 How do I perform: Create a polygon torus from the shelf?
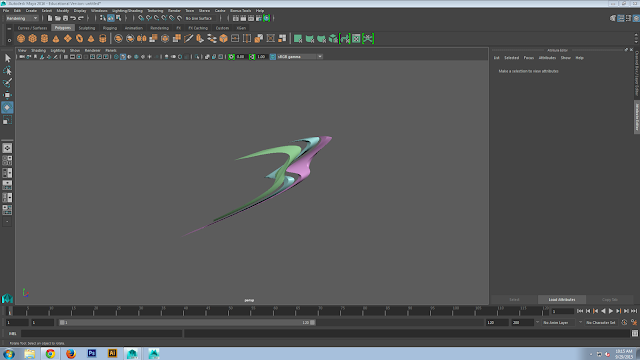80,38
